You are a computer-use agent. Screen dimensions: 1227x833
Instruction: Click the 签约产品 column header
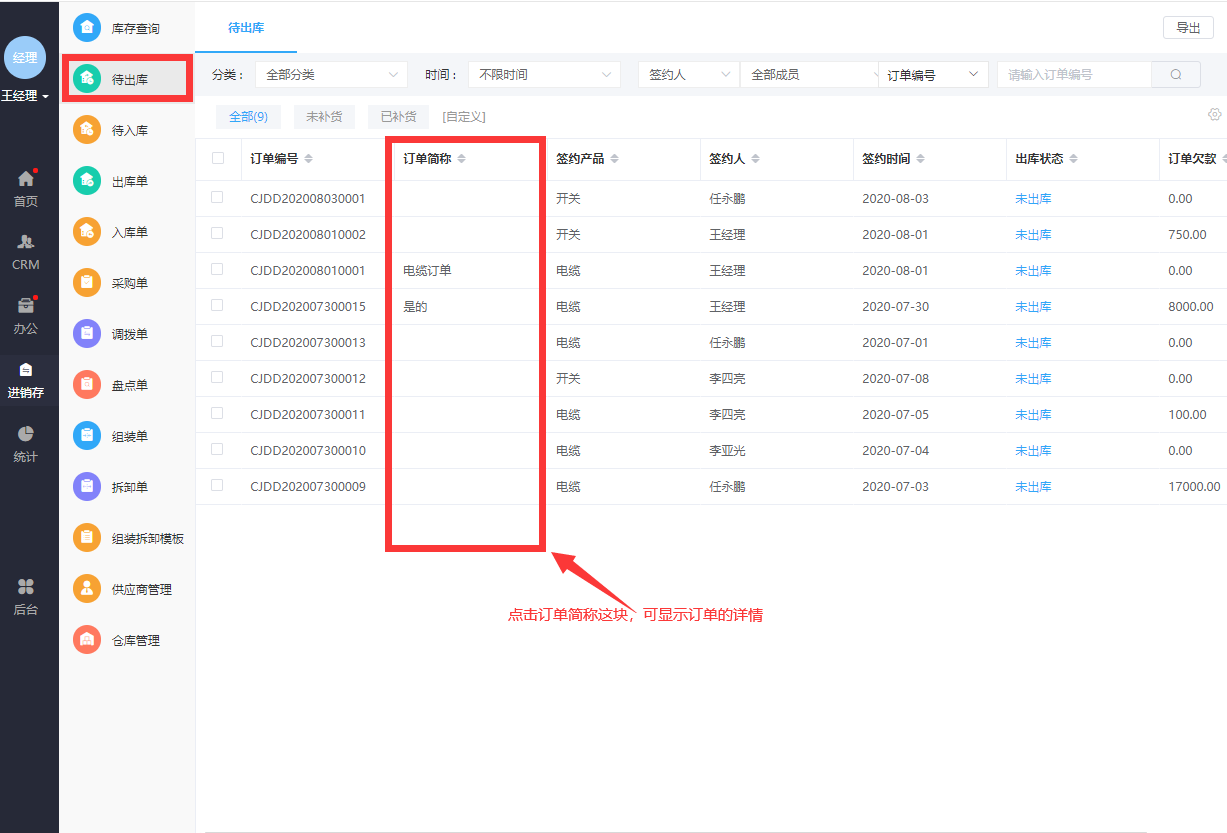click(580, 159)
